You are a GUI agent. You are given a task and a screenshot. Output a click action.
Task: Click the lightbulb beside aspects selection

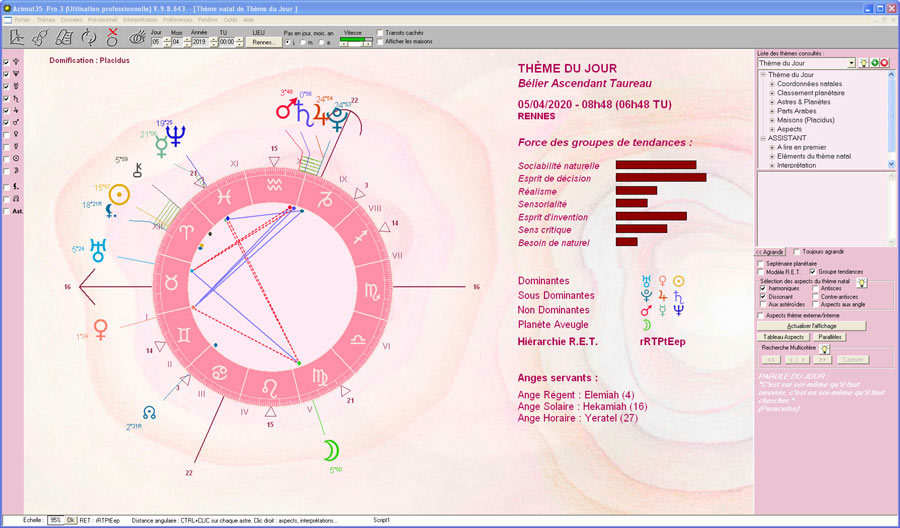tap(861, 283)
